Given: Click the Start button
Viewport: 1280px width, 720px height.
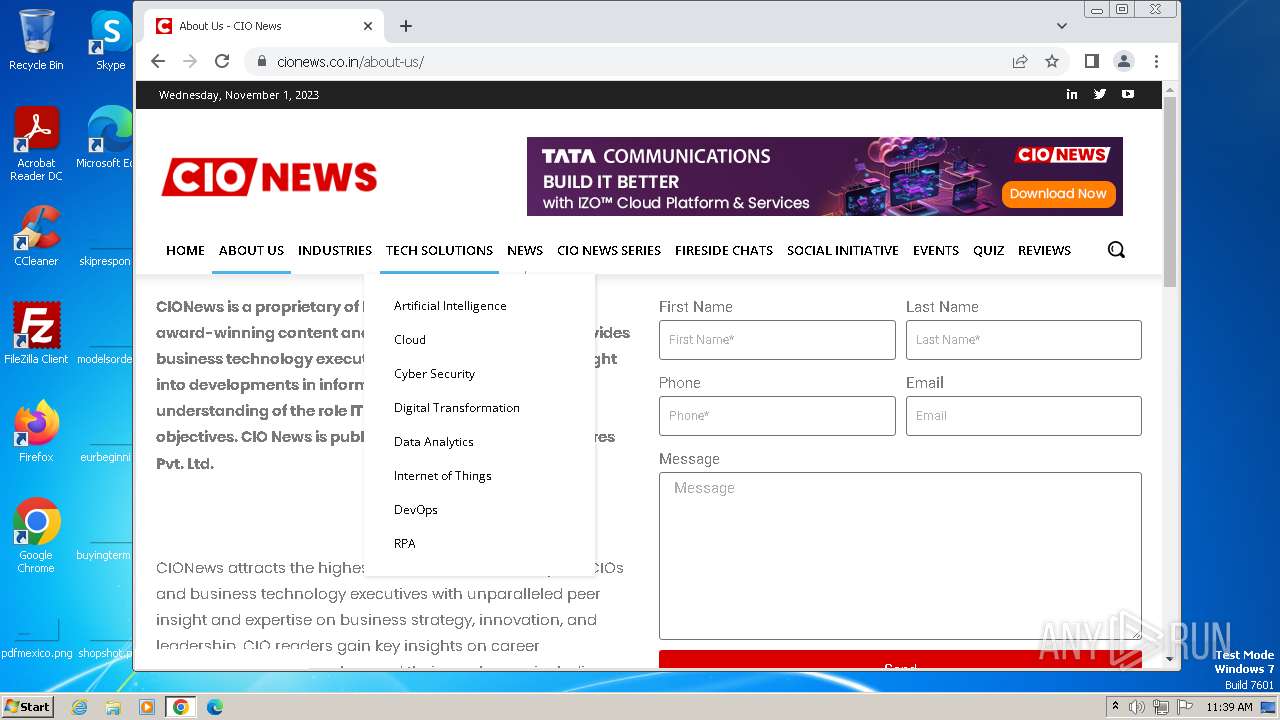Looking at the screenshot, I should tap(27, 706).
